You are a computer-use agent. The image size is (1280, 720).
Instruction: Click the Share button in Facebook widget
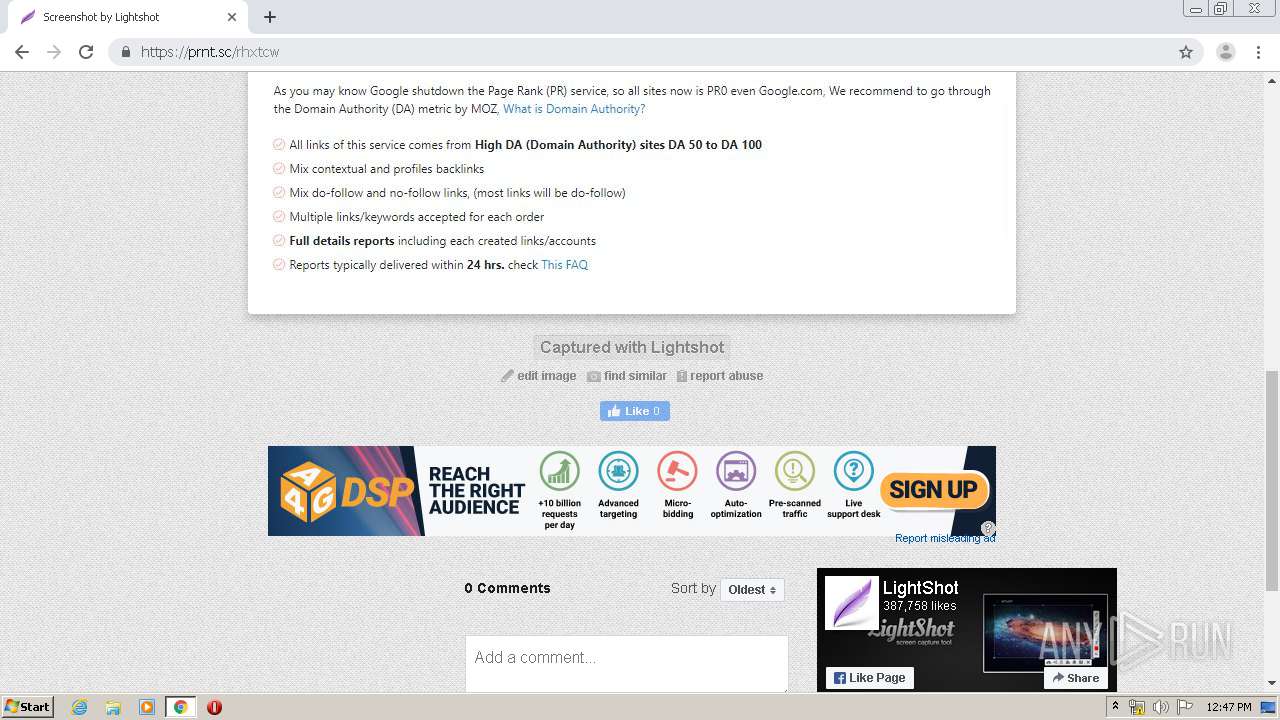(x=1076, y=678)
